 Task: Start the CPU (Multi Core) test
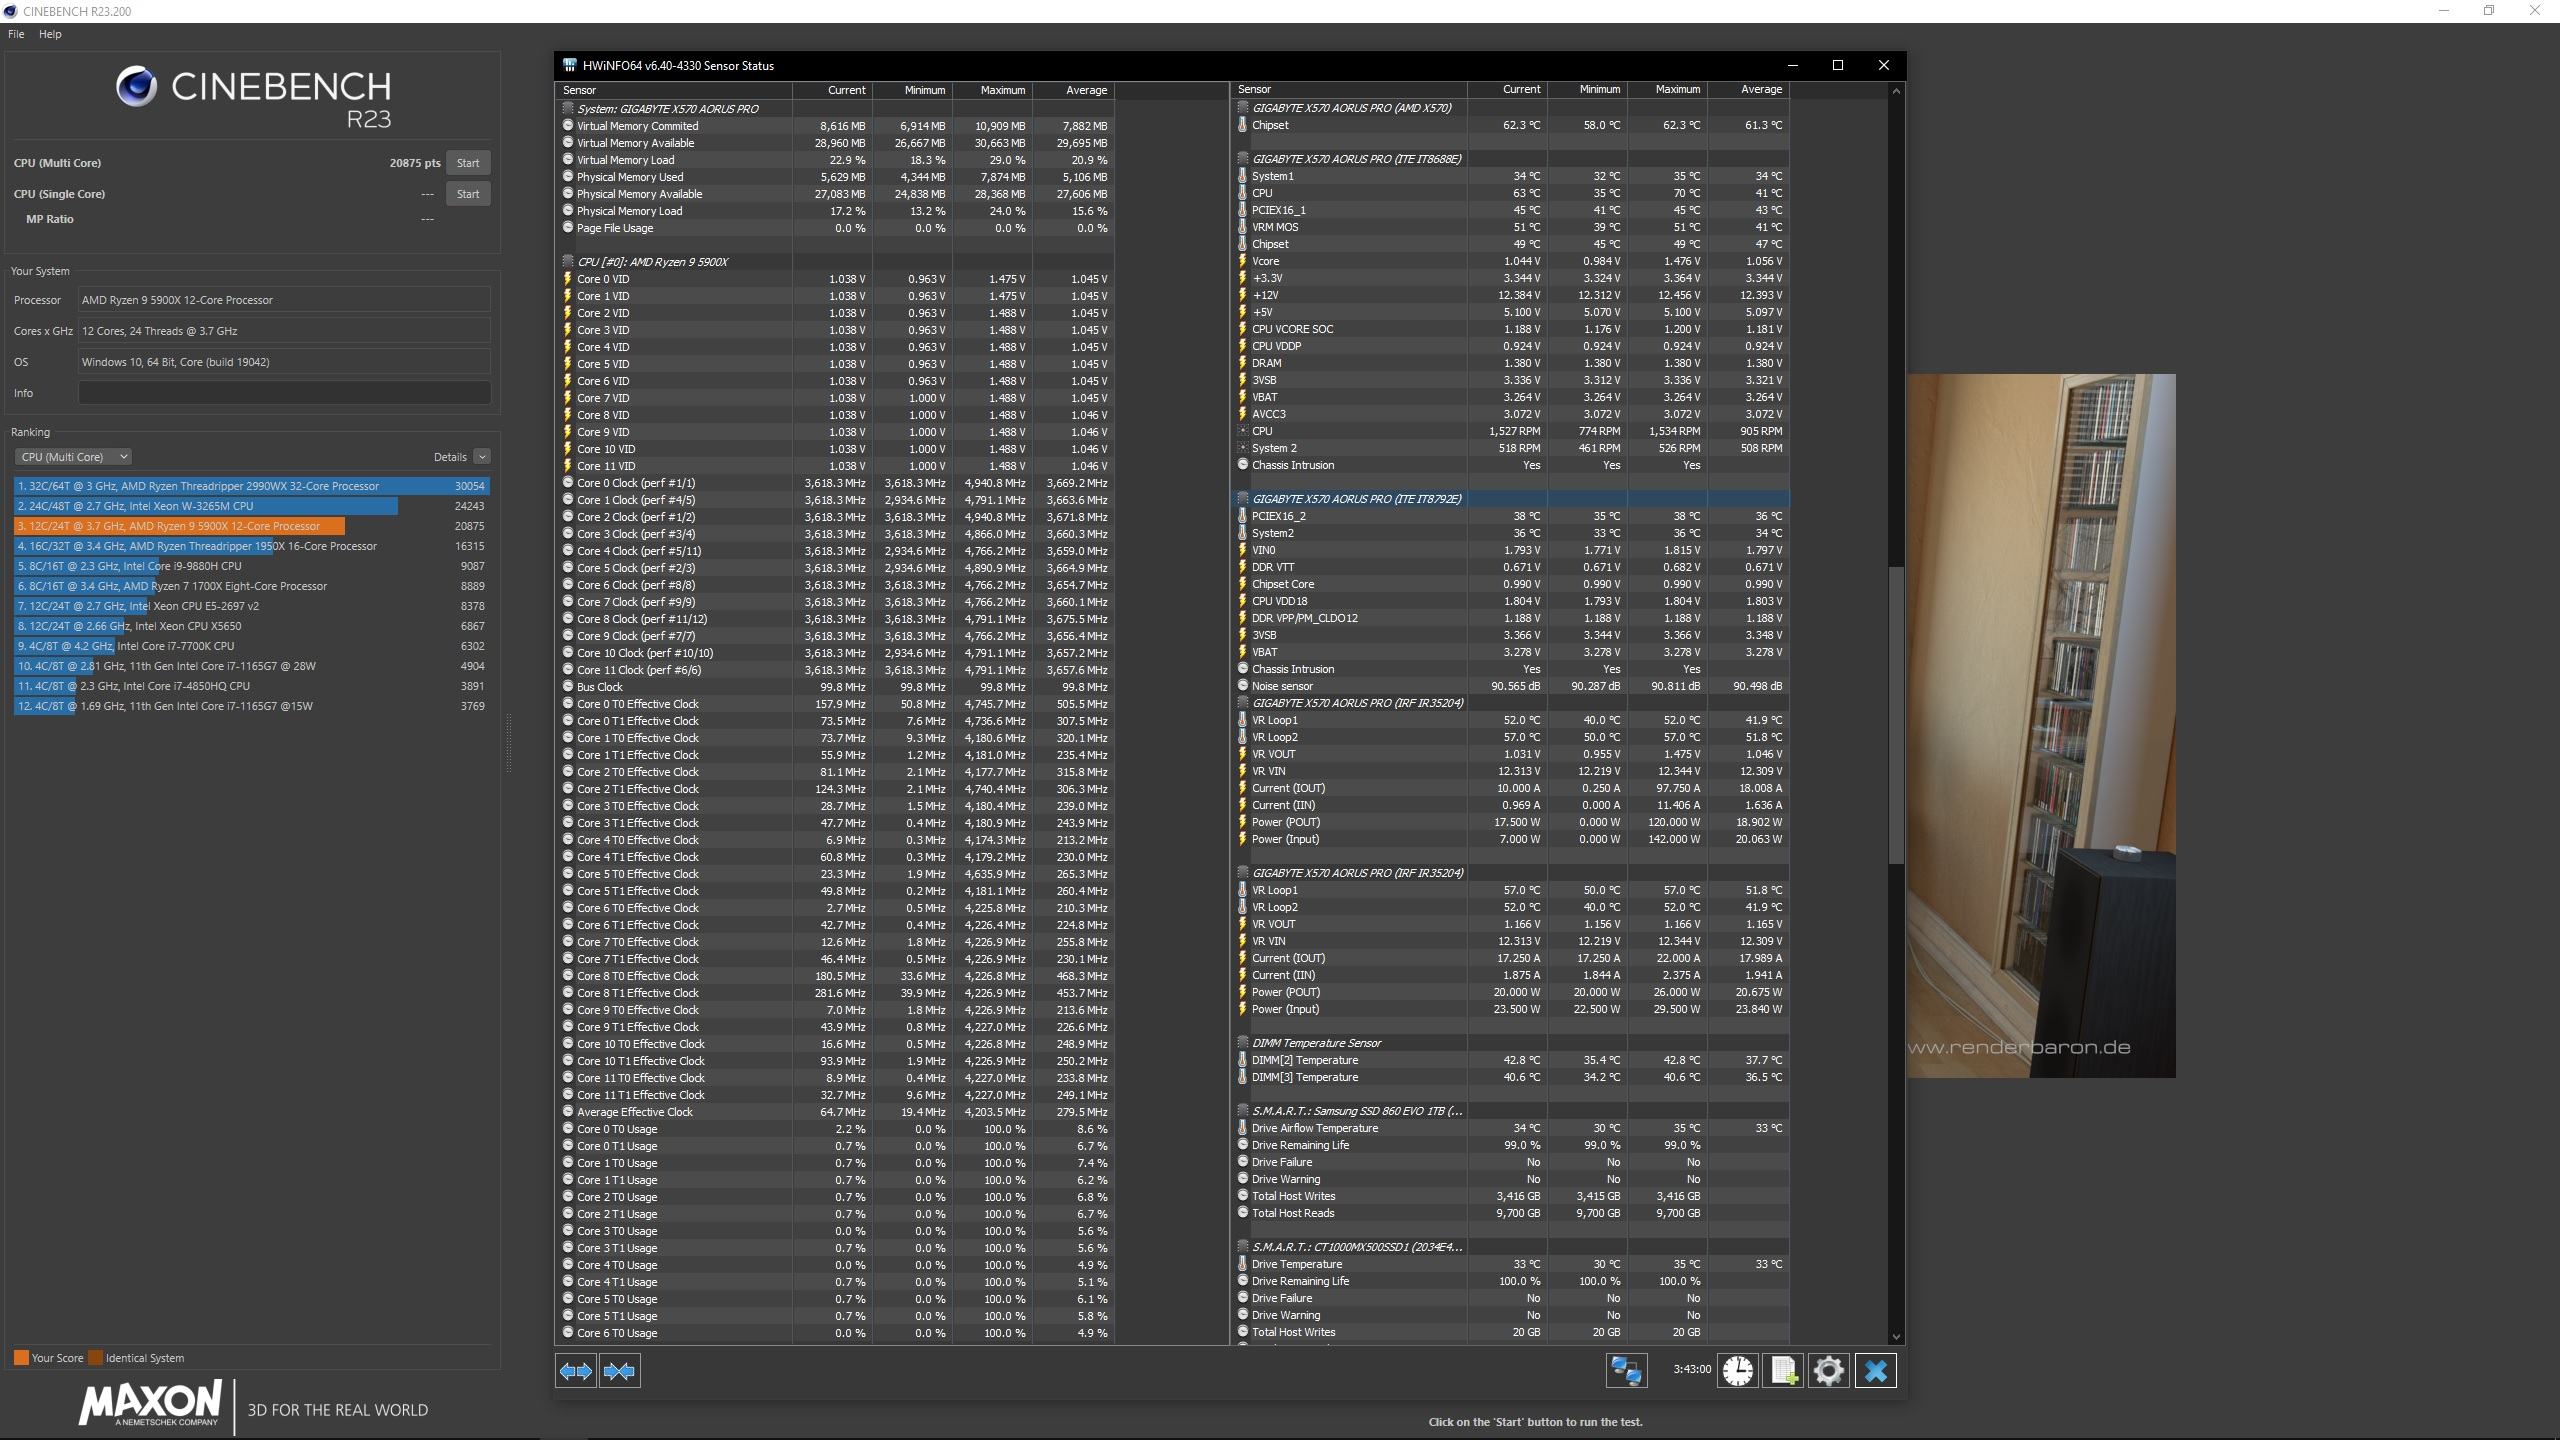468,163
